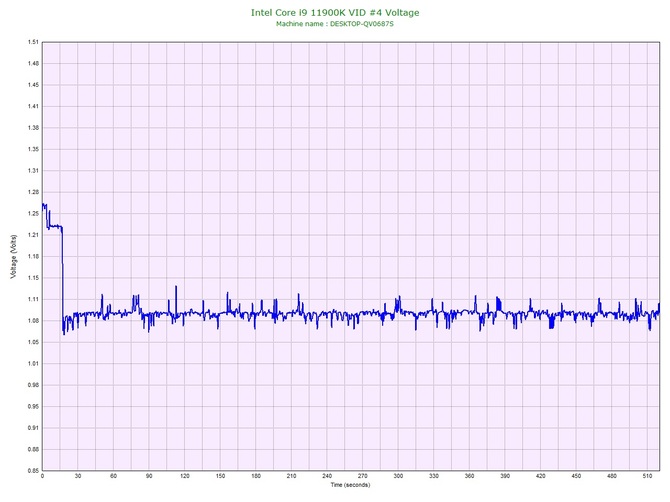Click the 1.35 y-axis value
Viewport: 670px width, 502px height.
tap(33, 149)
